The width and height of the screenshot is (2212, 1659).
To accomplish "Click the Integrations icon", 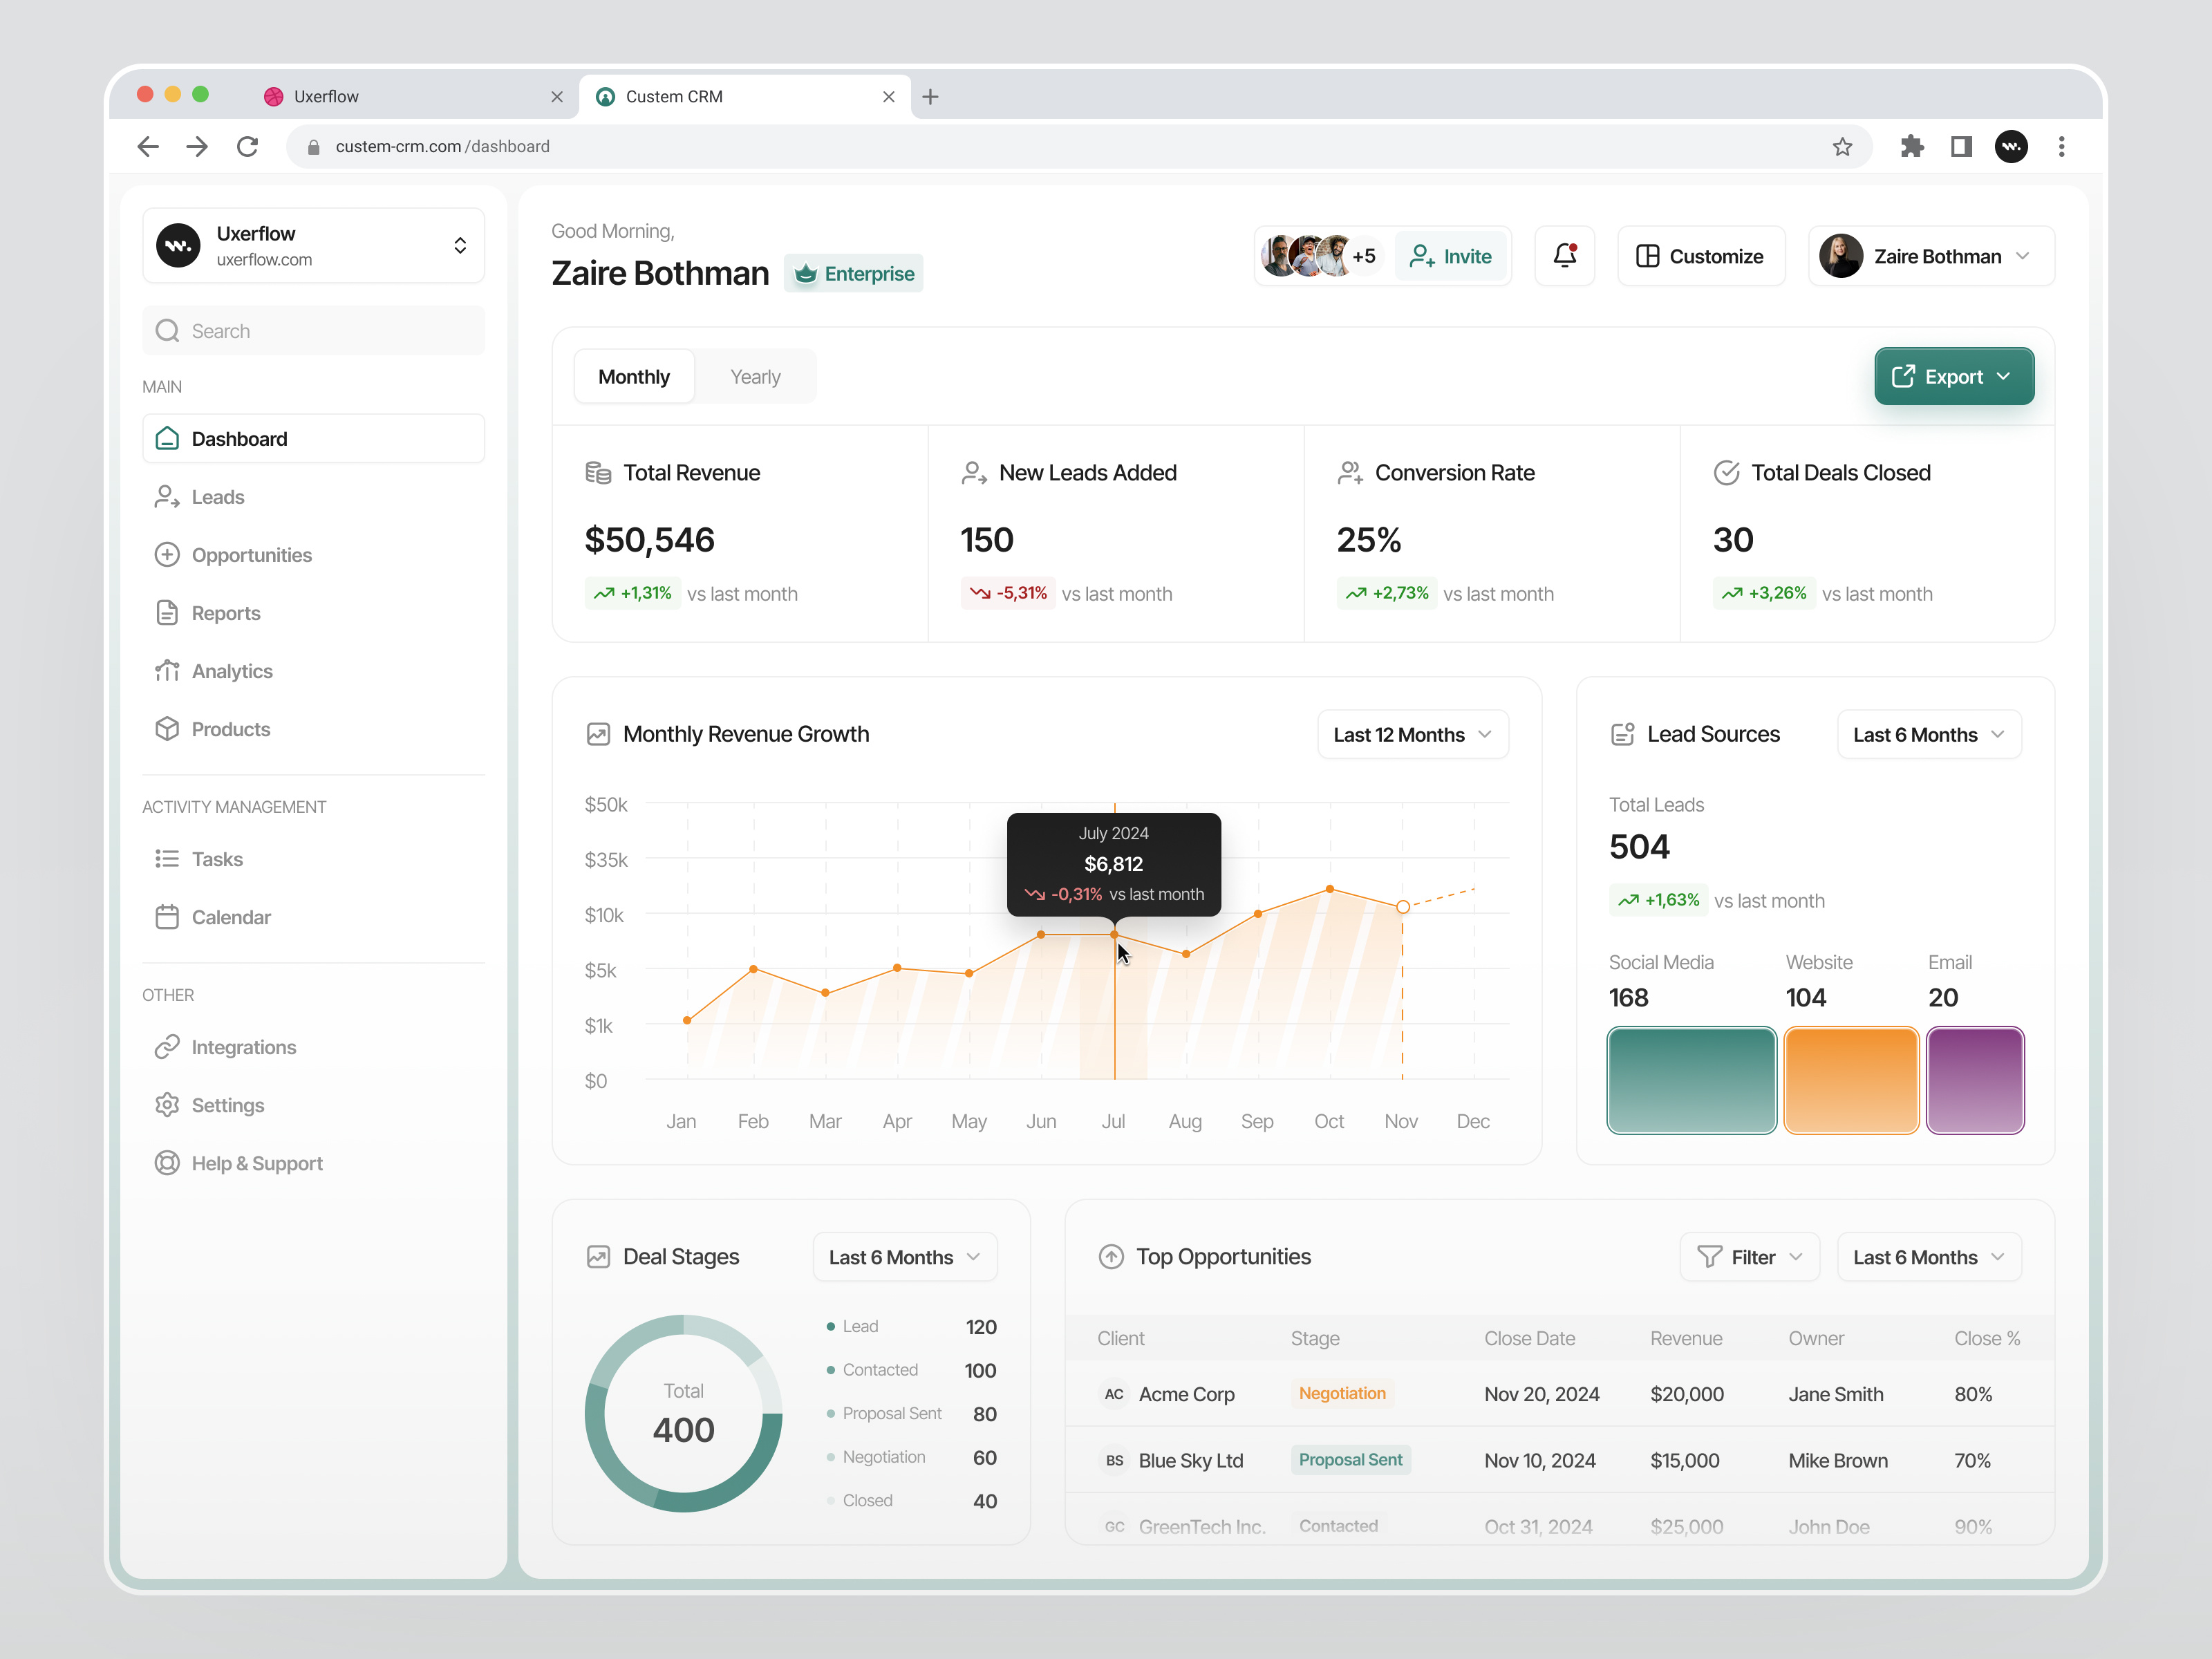I will 168,1047.
